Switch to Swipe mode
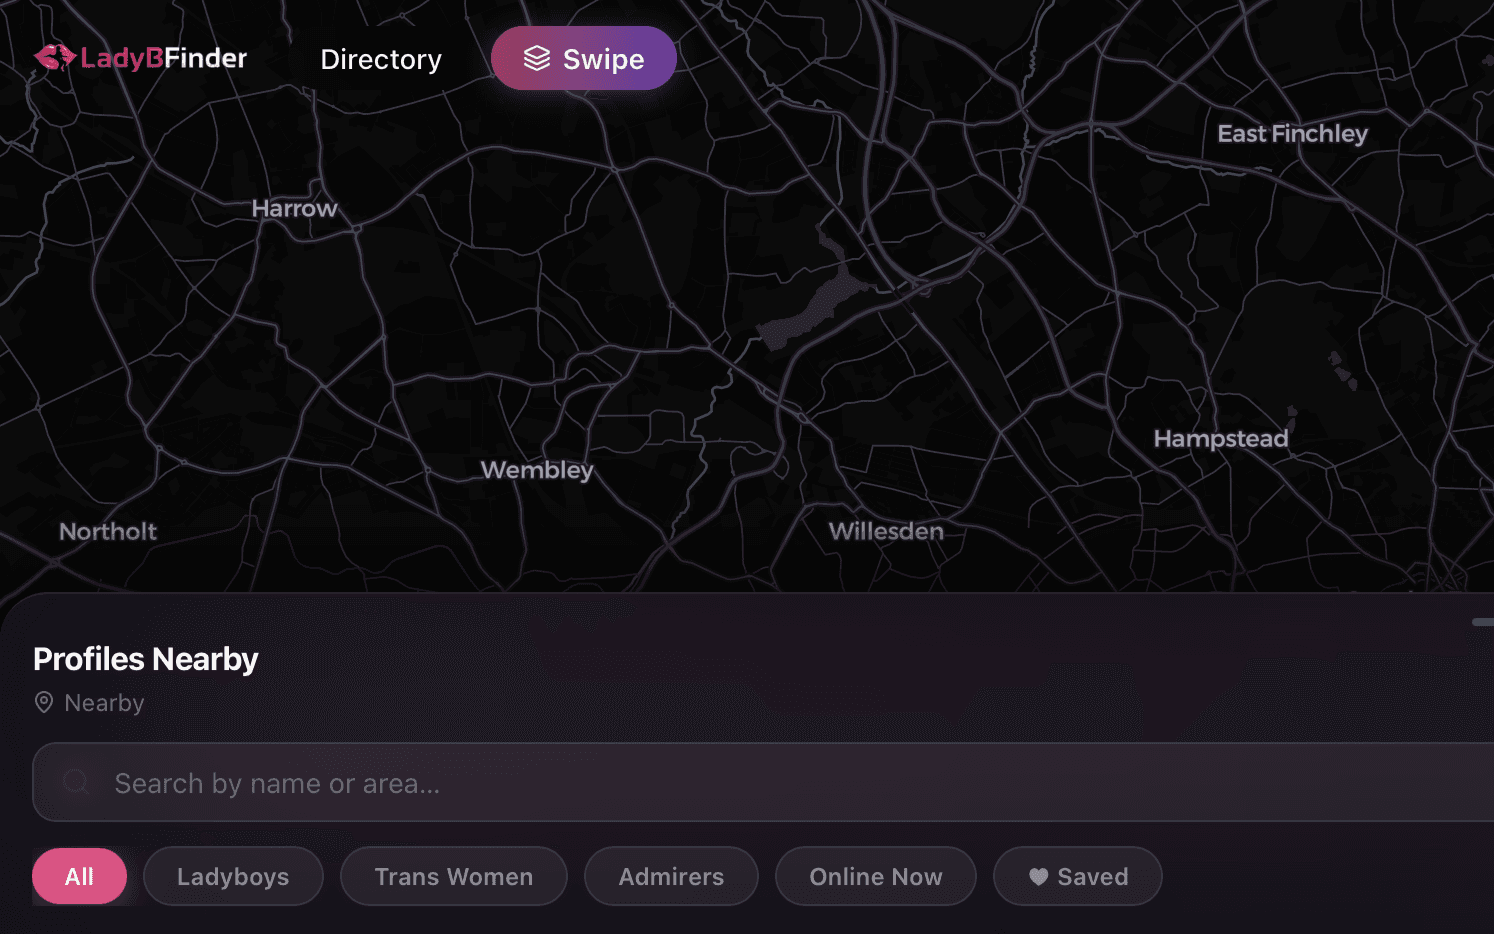Viewport: 1494px width, 934px height. [584, 58]
